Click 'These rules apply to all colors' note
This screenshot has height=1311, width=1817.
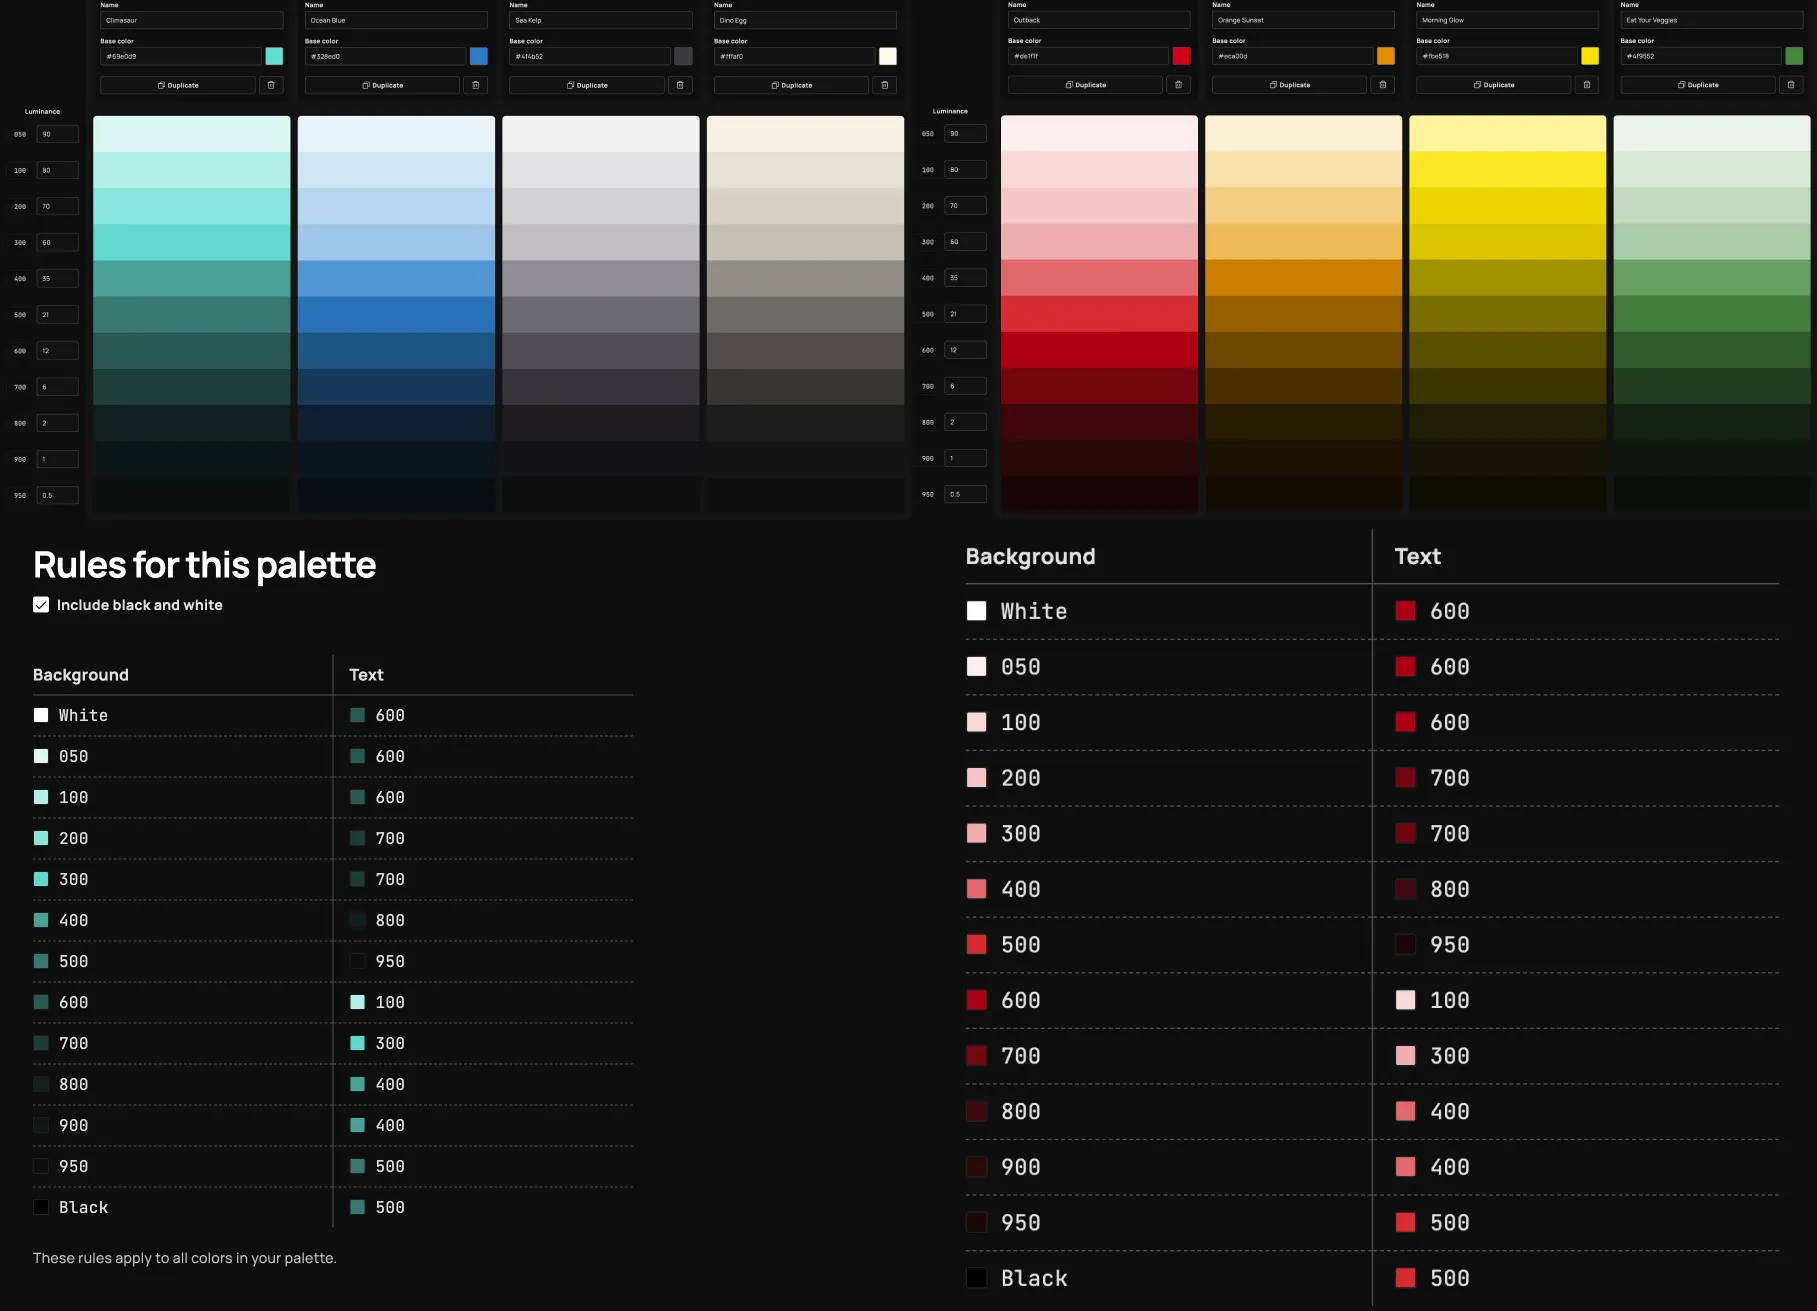tap(184, 1258)
